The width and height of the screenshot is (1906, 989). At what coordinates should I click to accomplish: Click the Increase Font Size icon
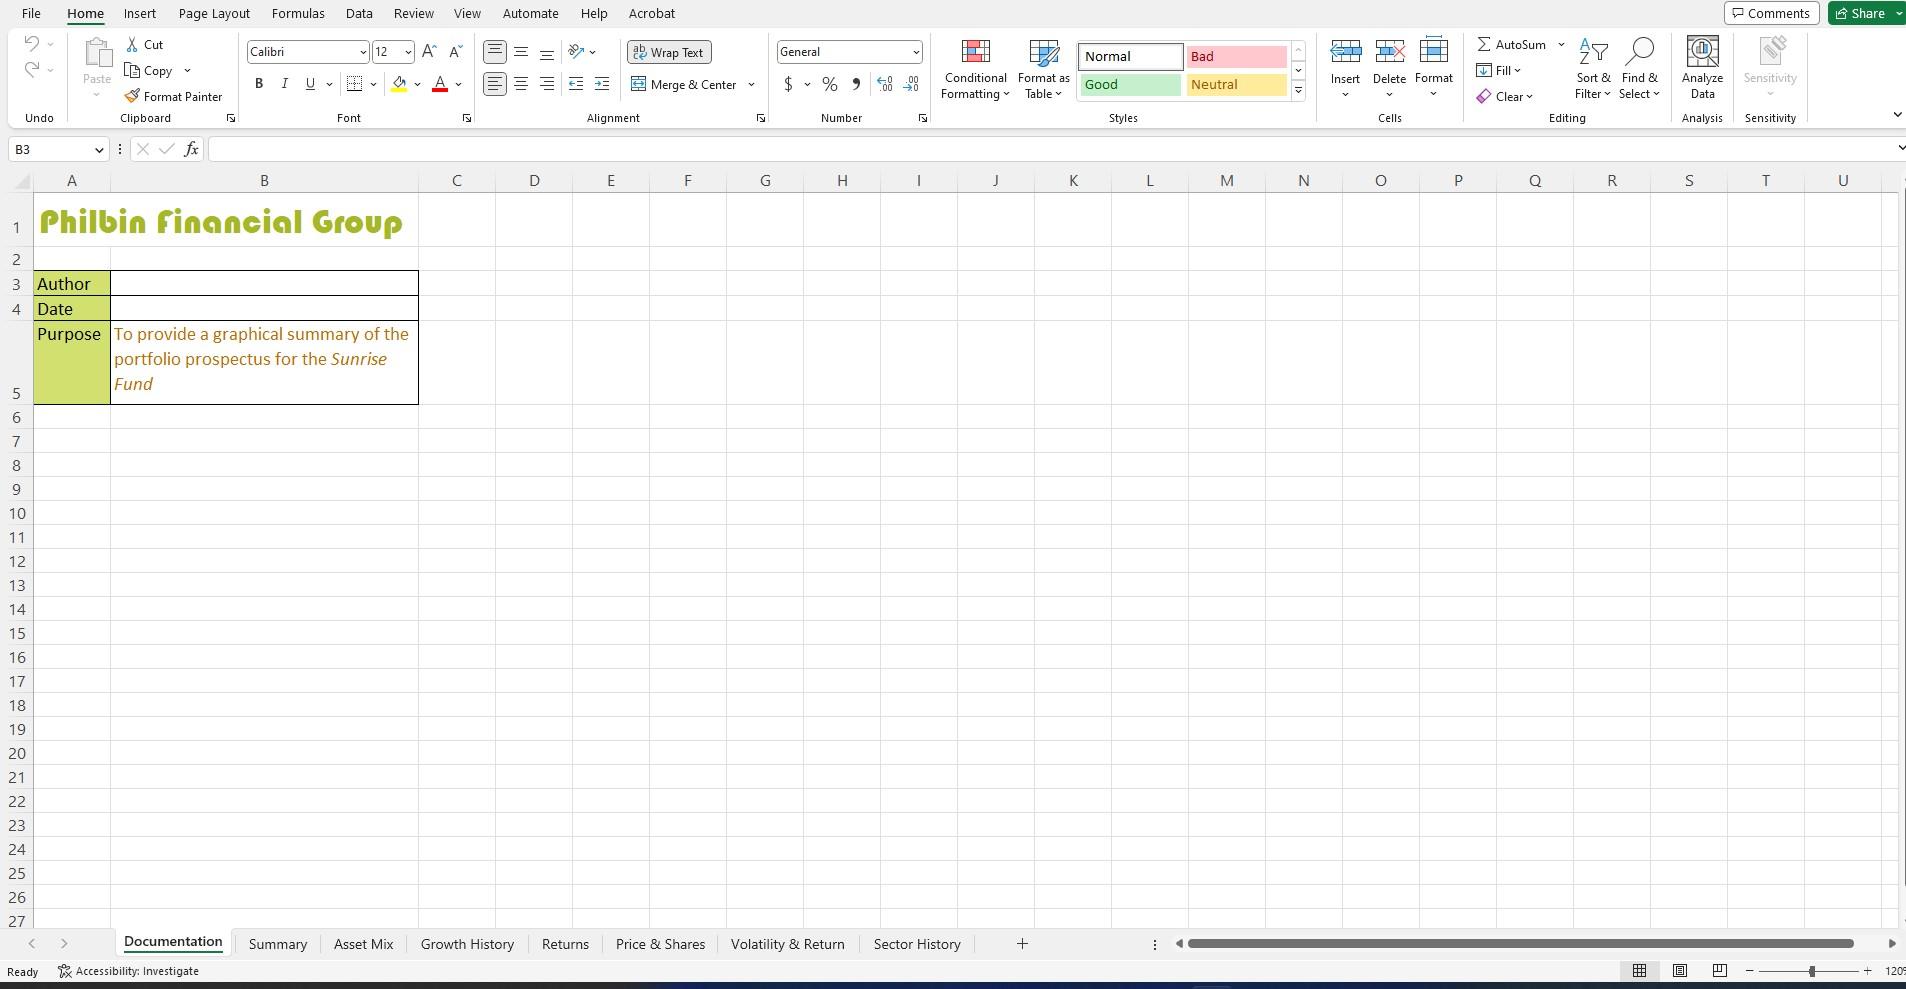(429, 52)
